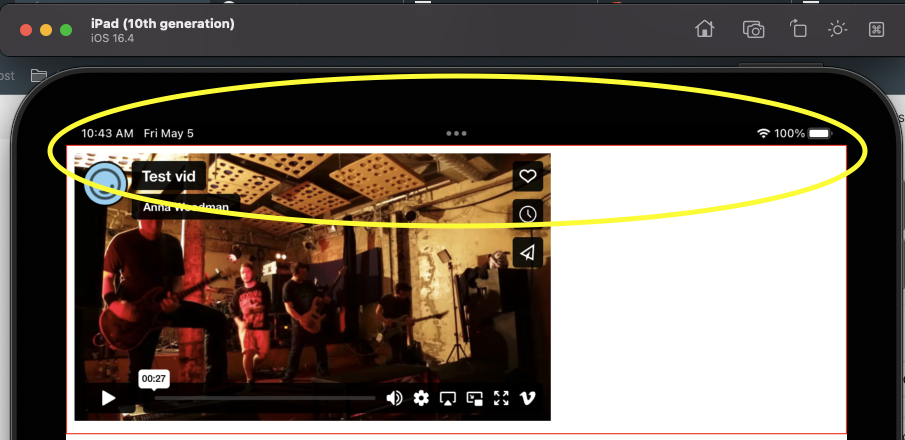Toggle simulator appearance with the sun icon
Screen dimensions: 905x440
[837, 29]
